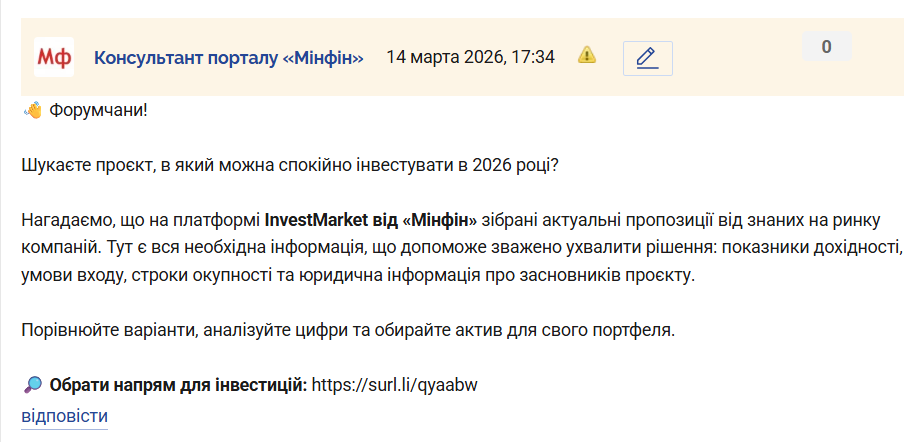Image resolution: width=916 pixels, height=442 pixels.
Task: Click the yellow warning triangle icon
Action: click(x=587, y=55)
